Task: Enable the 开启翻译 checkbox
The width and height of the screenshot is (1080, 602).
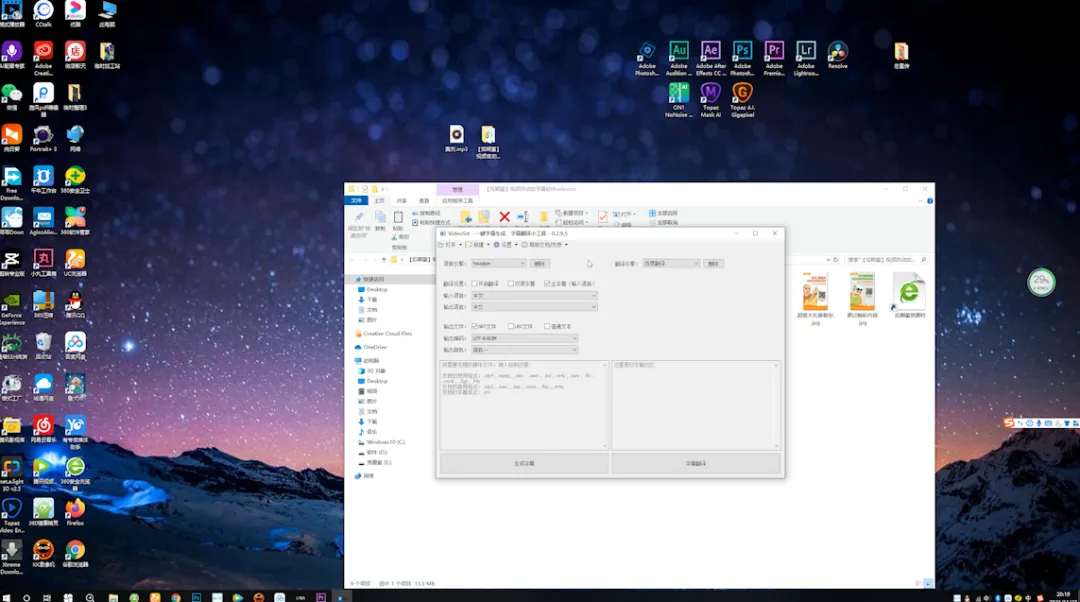Action: click(x=475, y=284)
